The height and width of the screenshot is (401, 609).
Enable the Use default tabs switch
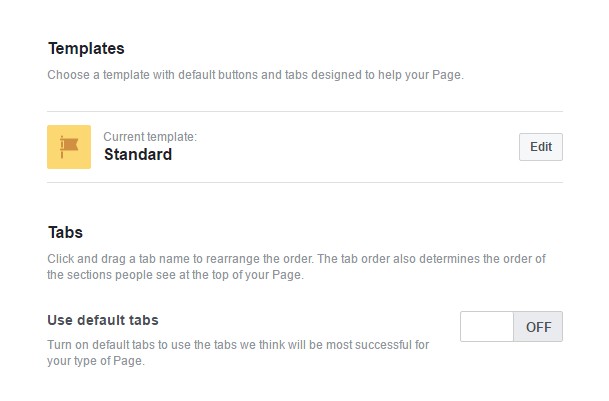(511, 326)
